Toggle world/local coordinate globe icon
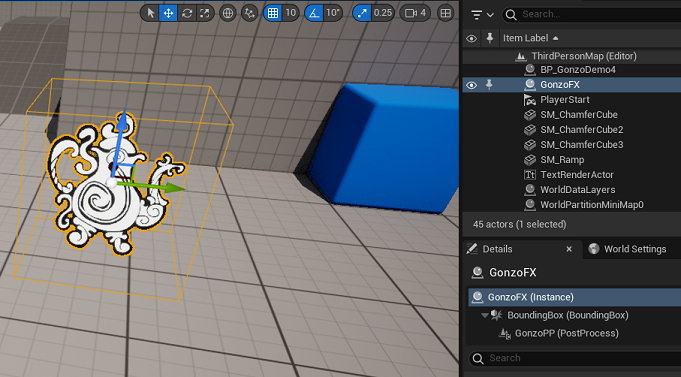Image resolution: width=681 pixels, height=377 pixels. 228,13
